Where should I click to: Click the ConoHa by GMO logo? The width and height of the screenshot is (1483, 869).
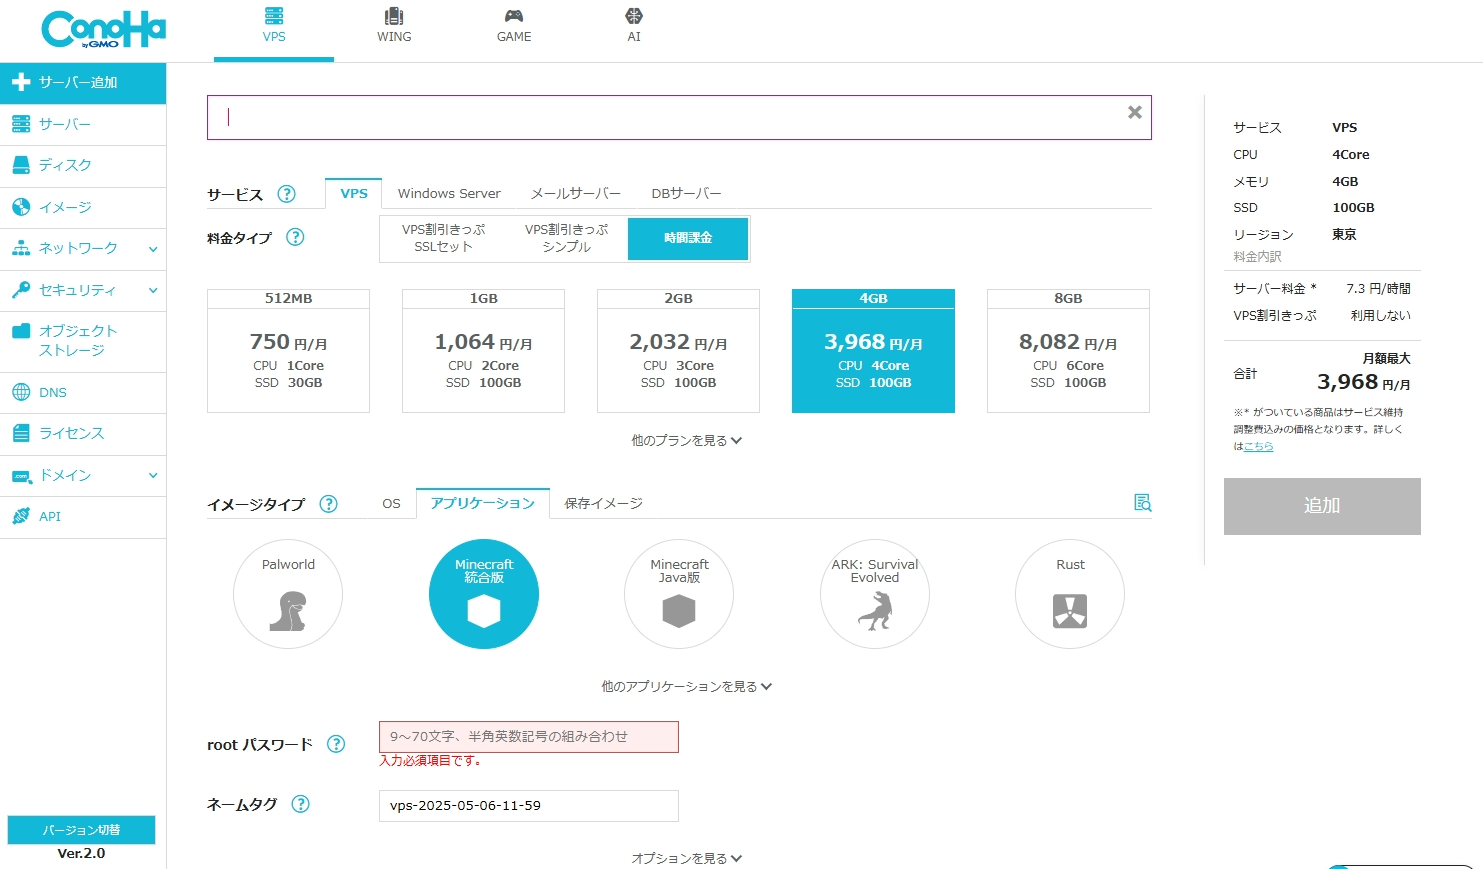tap(103, 29)
